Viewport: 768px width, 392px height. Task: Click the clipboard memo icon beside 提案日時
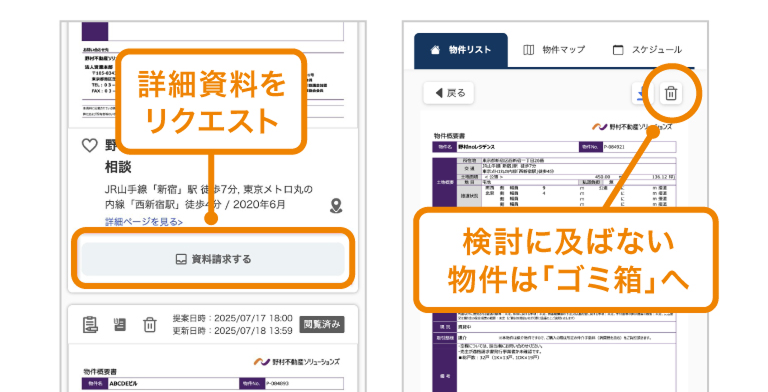pyautogui.click(x=90, y=324)
